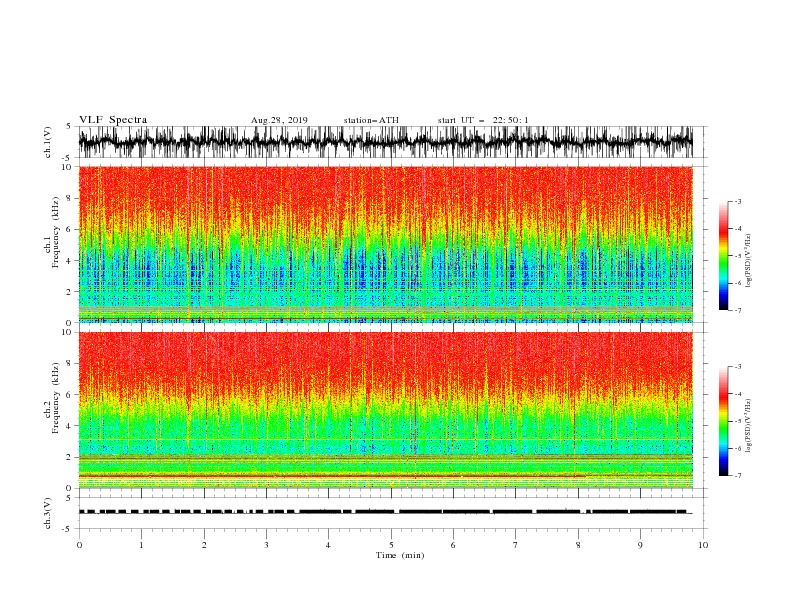Click inside the ch.1 spectrogram plot
The width and height of the screenshot is (792, 612).
coord(385,244)
